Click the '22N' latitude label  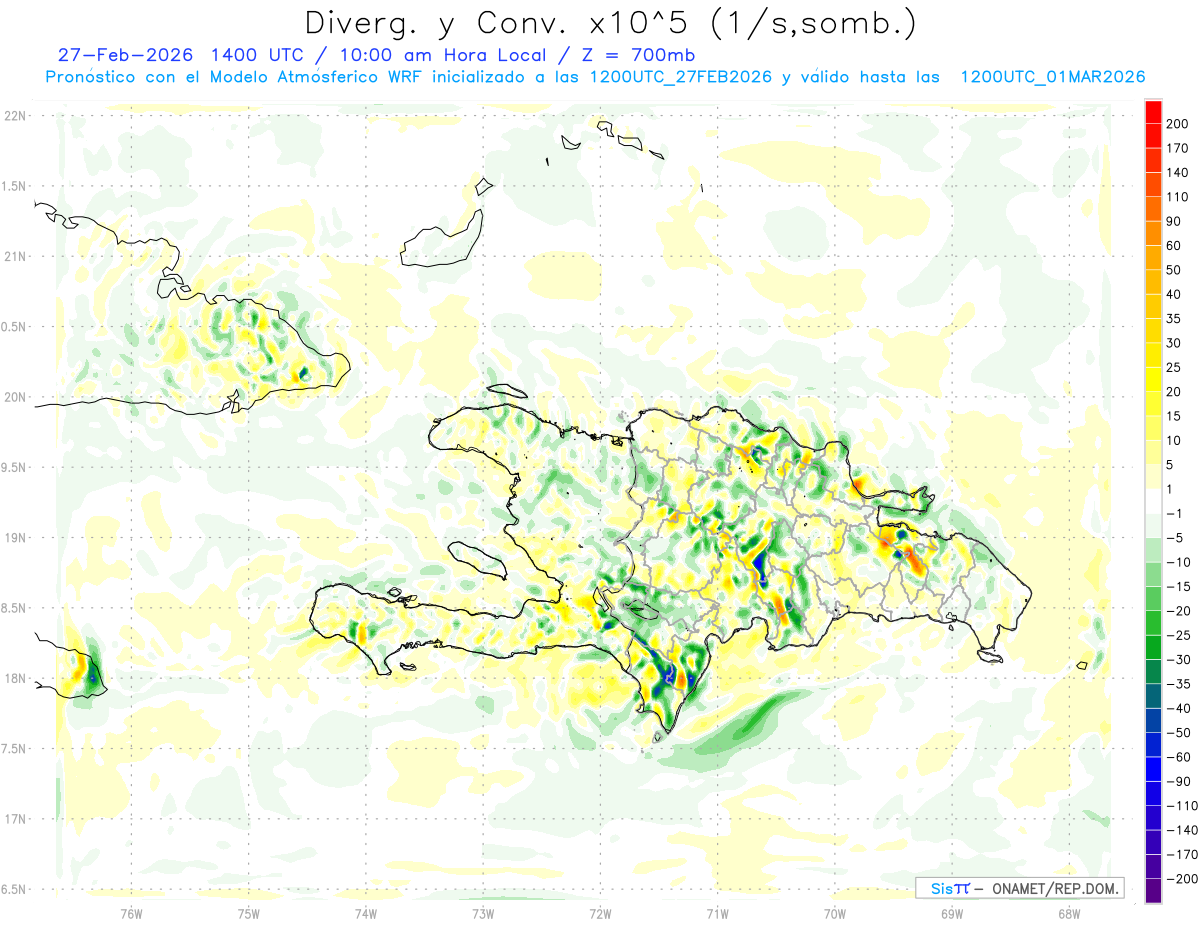16,116
